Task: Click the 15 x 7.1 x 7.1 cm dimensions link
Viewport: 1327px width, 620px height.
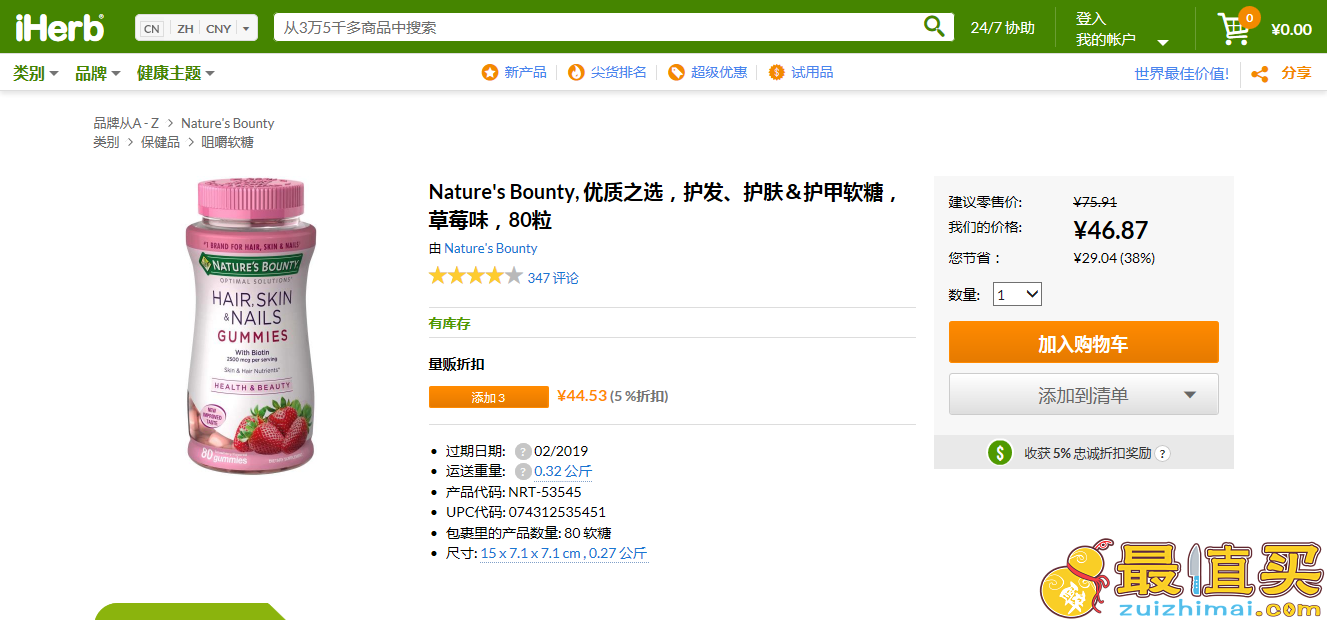Action: 564,553
